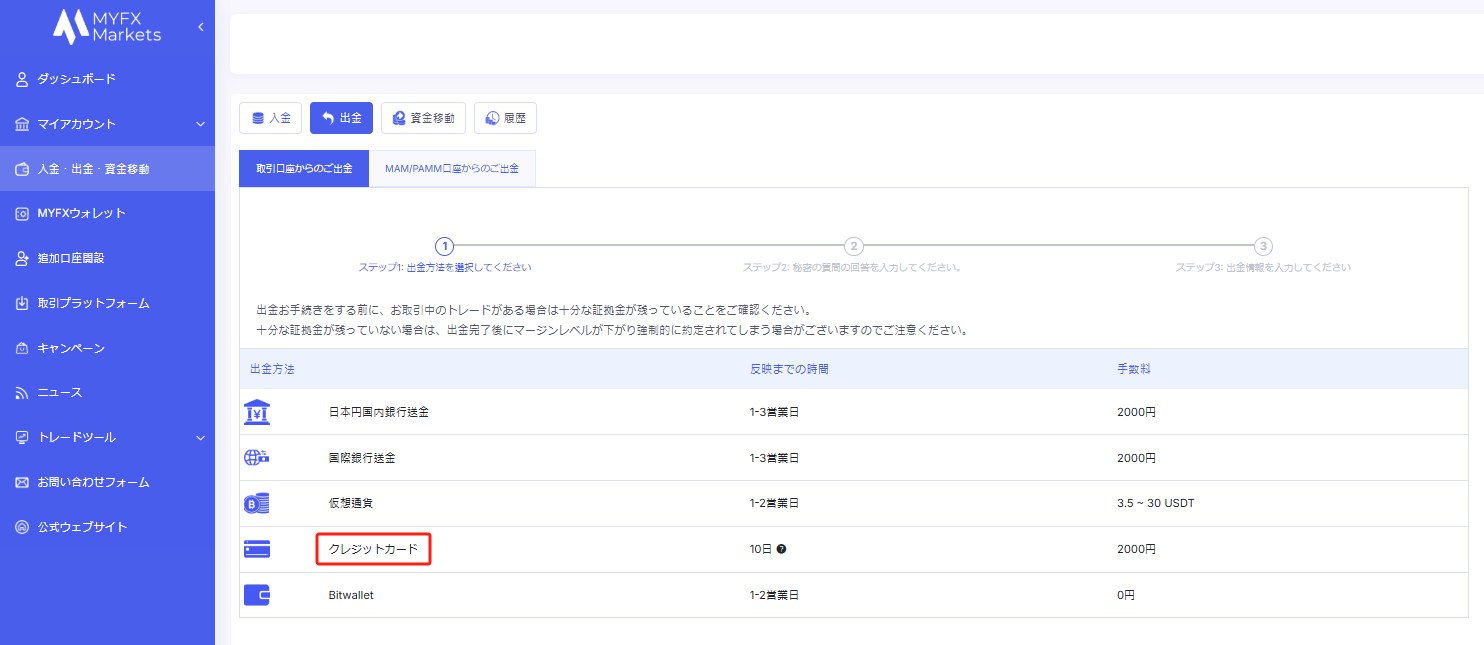Open the 資金移動 fund transfer page

click(423, 118)
